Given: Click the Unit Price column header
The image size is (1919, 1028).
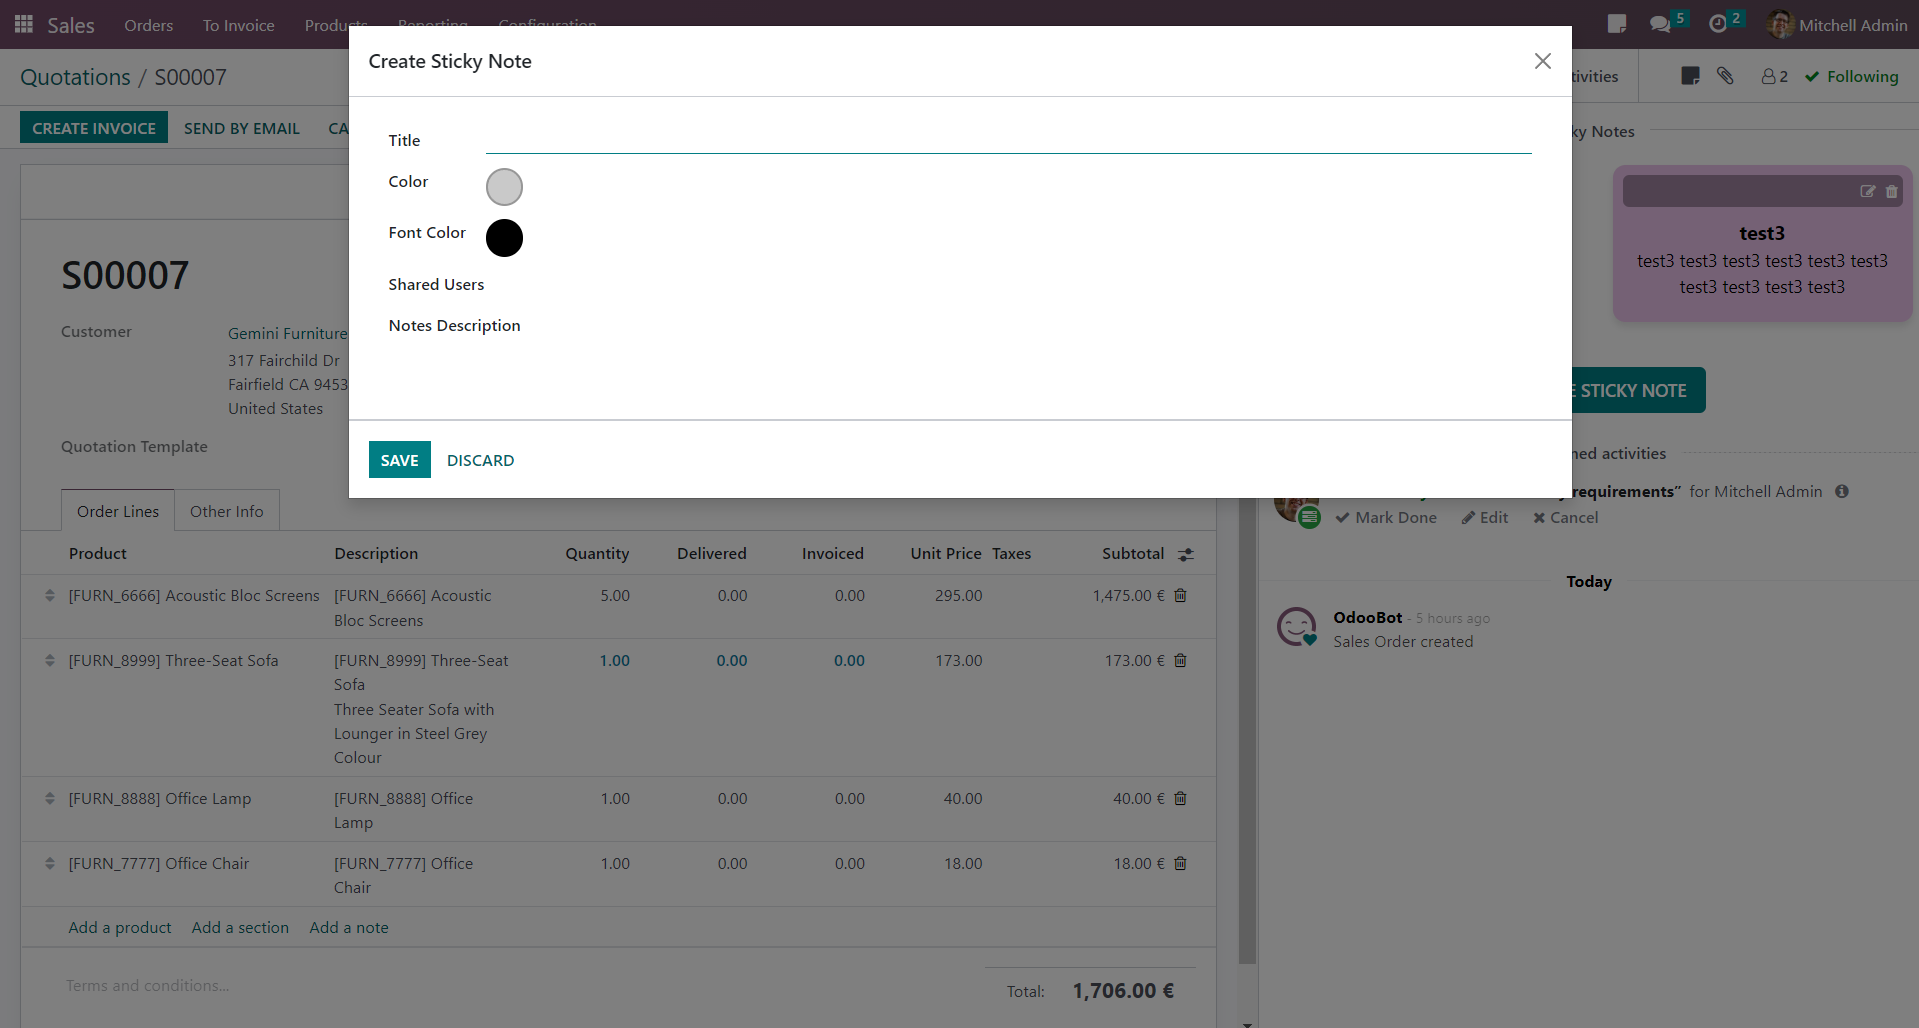Looking at the screenshot, I should pyautogui.click(x=946, y=553).
